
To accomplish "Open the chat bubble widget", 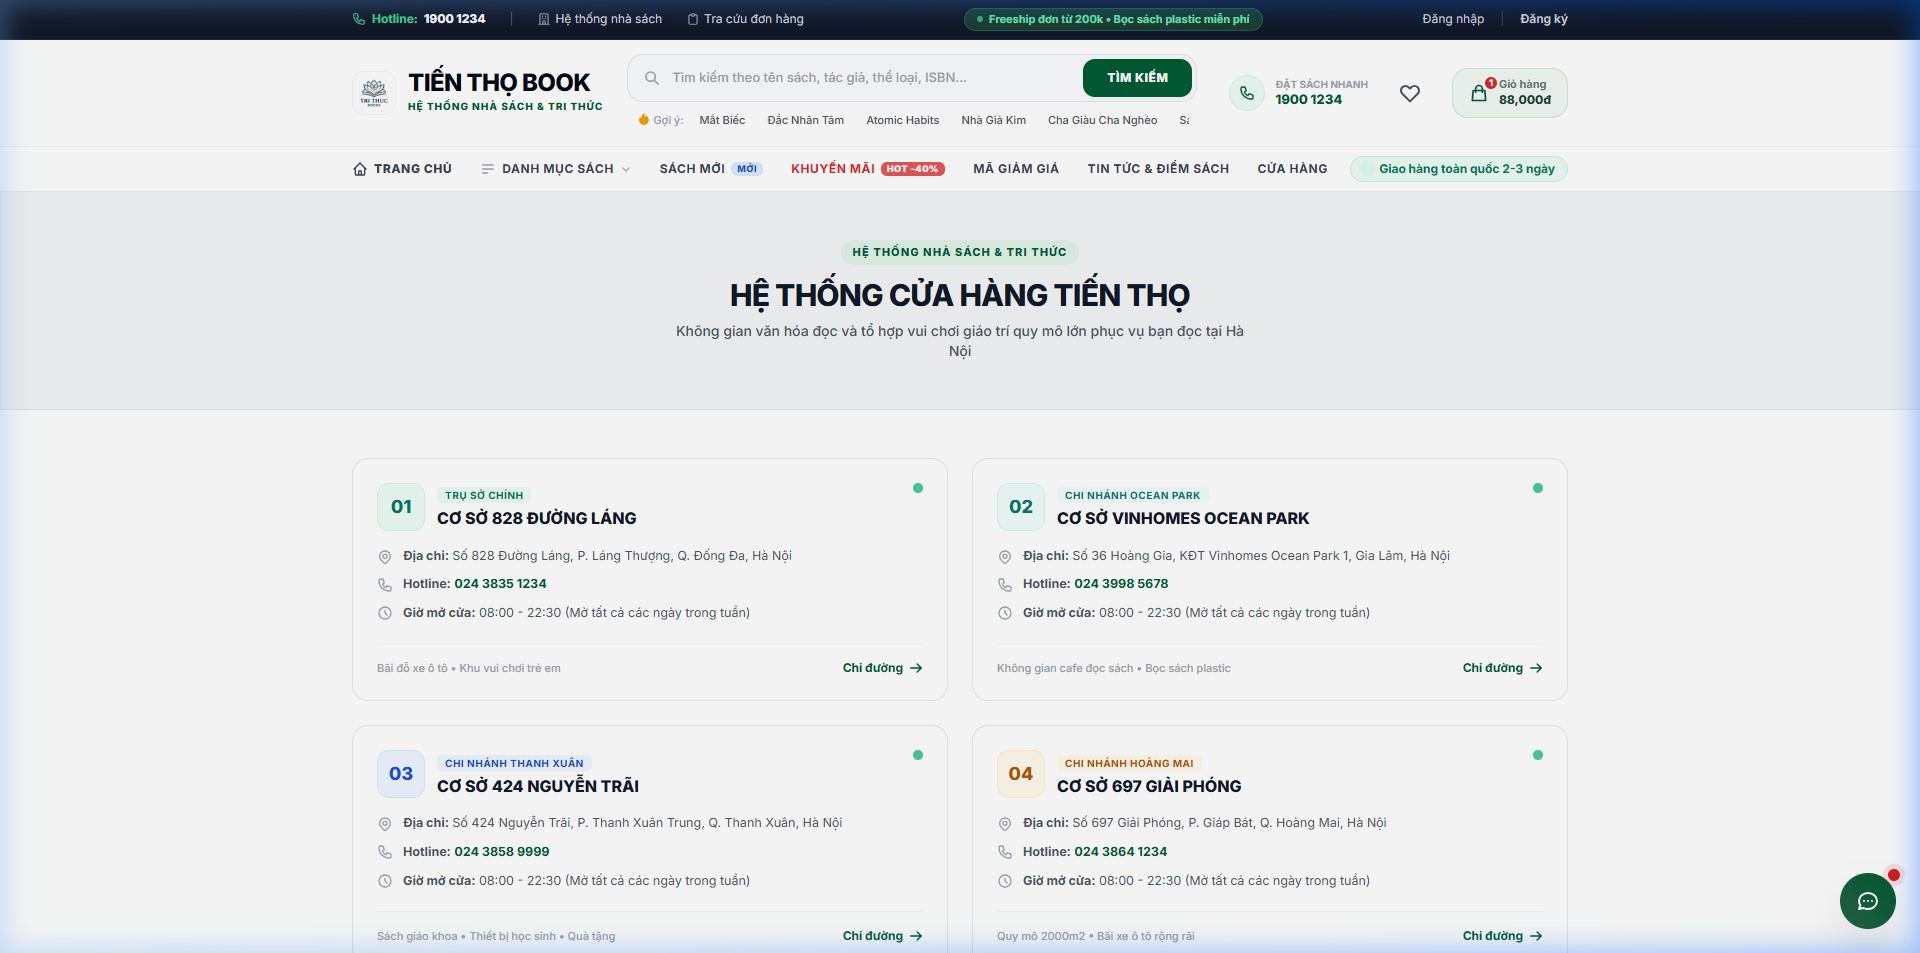I will point(1867,901).
